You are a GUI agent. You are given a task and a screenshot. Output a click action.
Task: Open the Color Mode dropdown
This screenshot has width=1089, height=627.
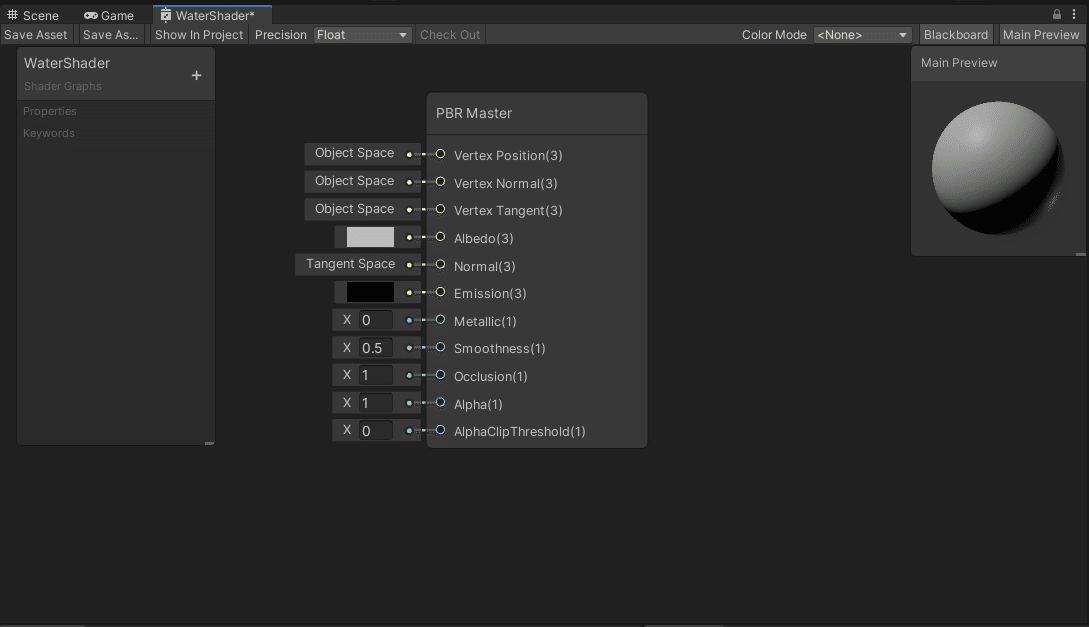point(861,35)
